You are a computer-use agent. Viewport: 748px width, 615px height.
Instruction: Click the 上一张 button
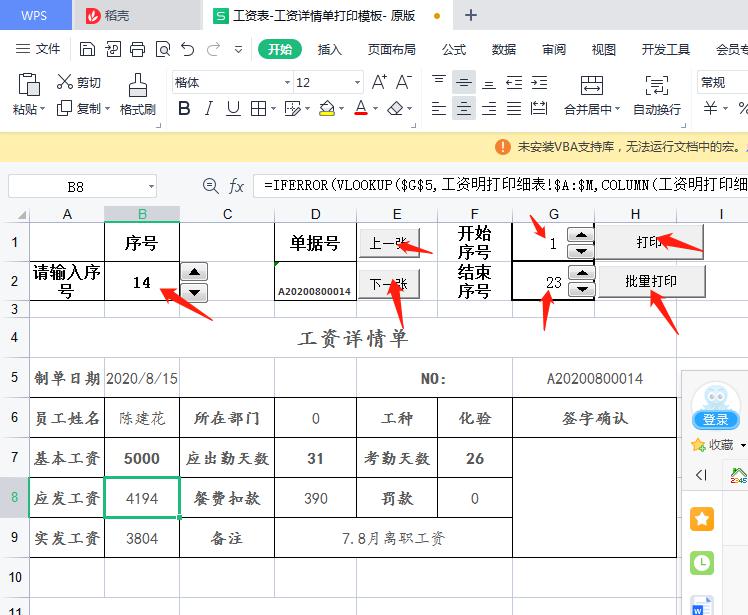pos(389,243)
